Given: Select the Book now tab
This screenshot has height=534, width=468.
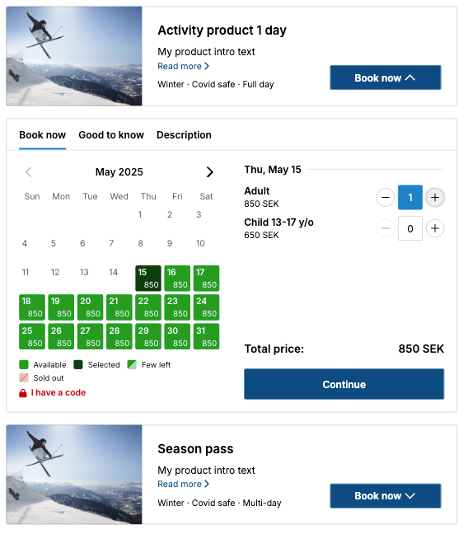Looking at the screenshot, I should coord(43,135).
